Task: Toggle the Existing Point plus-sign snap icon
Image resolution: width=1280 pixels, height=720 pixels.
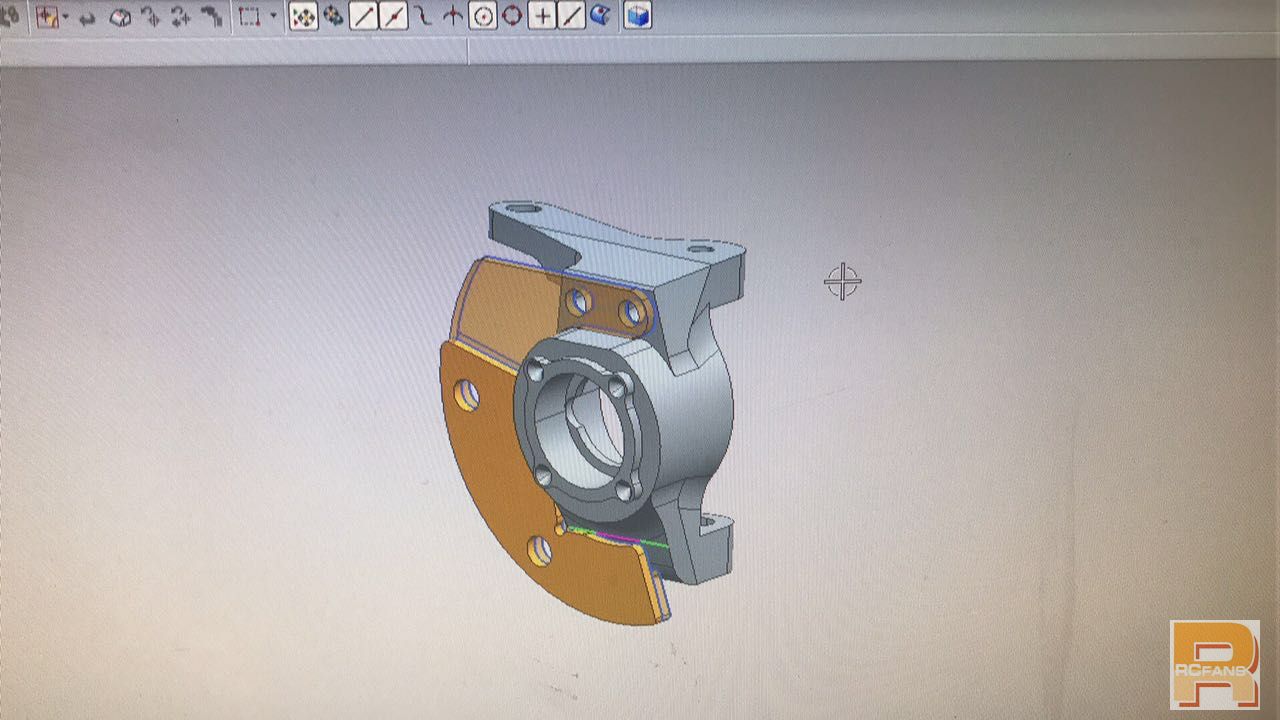Action: [542, 16]
